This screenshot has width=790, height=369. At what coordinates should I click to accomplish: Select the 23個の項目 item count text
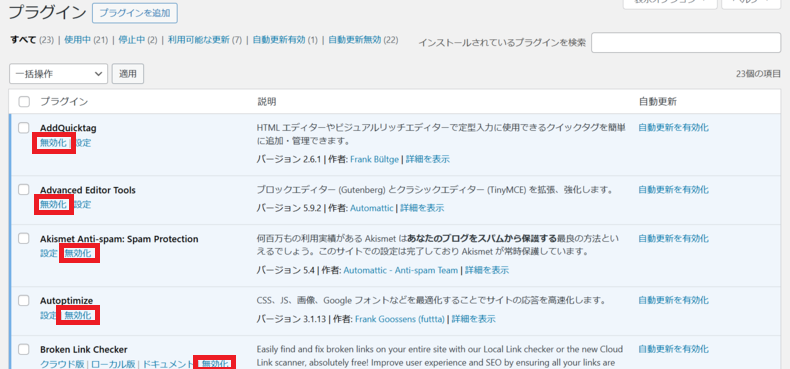pyautogui.click(x=758, y=74)
